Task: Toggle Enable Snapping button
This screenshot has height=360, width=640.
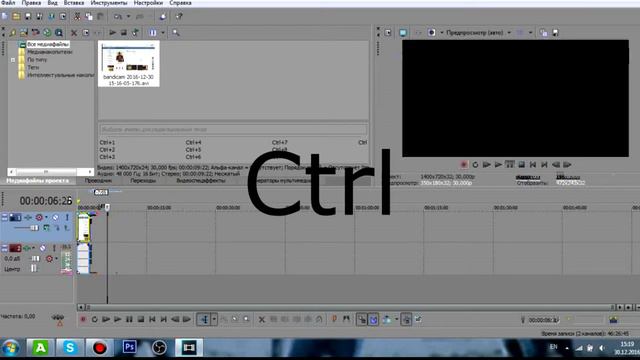Action: tap(362, 319)
